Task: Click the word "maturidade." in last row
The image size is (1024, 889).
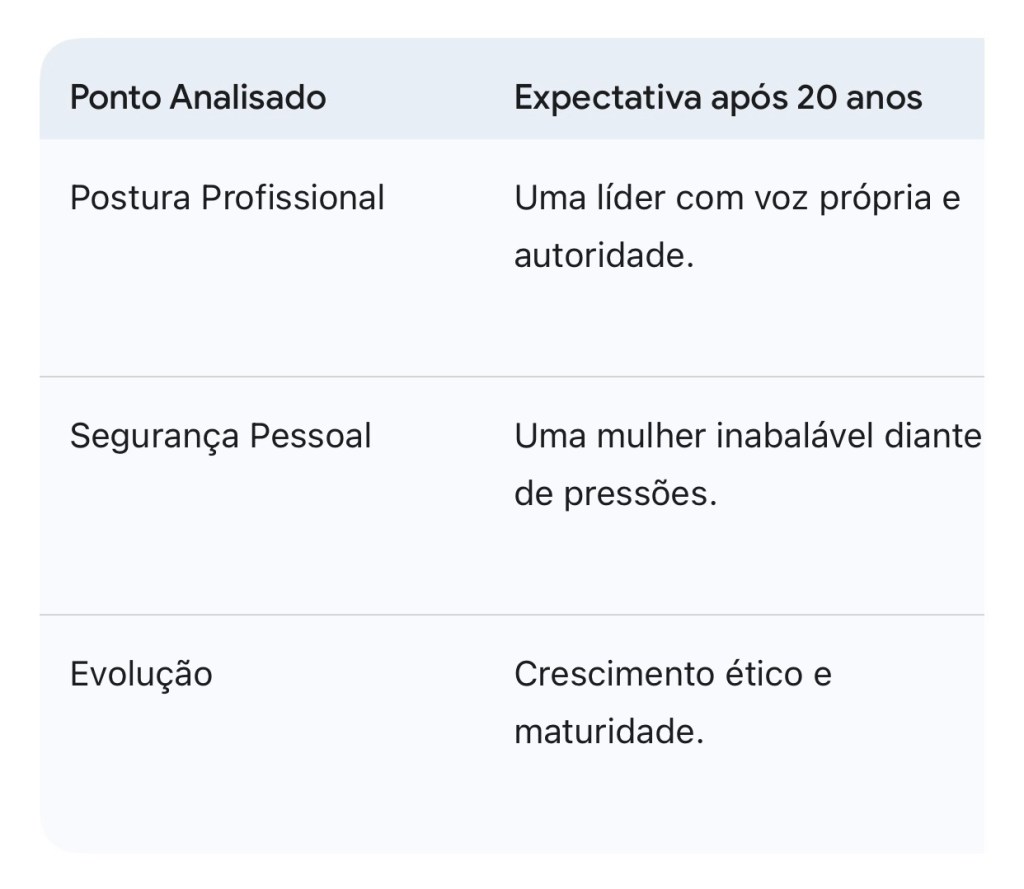Action: (x=609, y=732)
